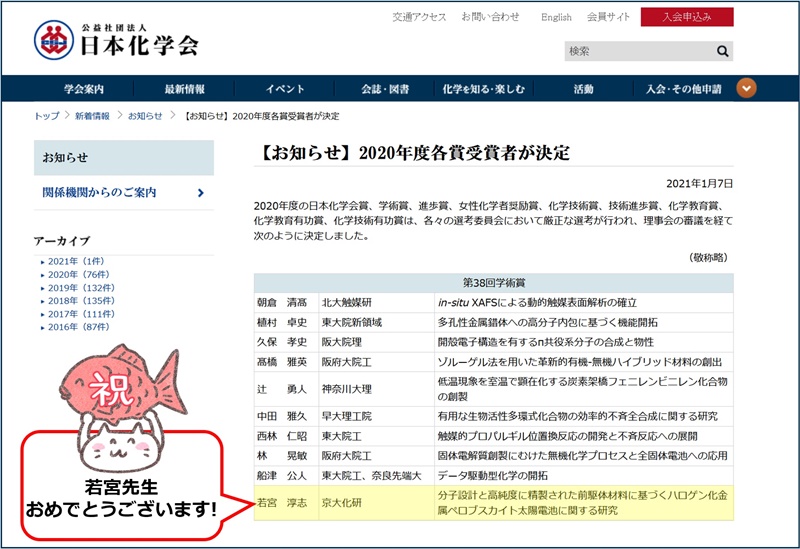Click the (敬称略) note
The height and width of the screenshot is (549, 800).
point(709,257)
